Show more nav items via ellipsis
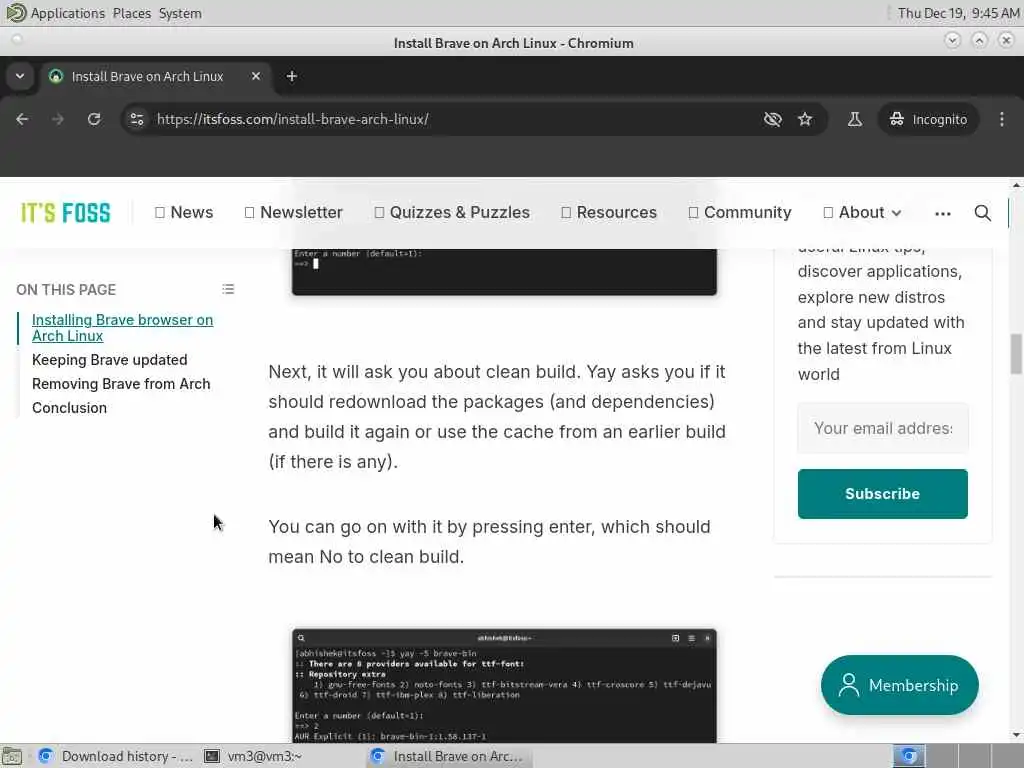1024x768 pixels. pos(943,213)
